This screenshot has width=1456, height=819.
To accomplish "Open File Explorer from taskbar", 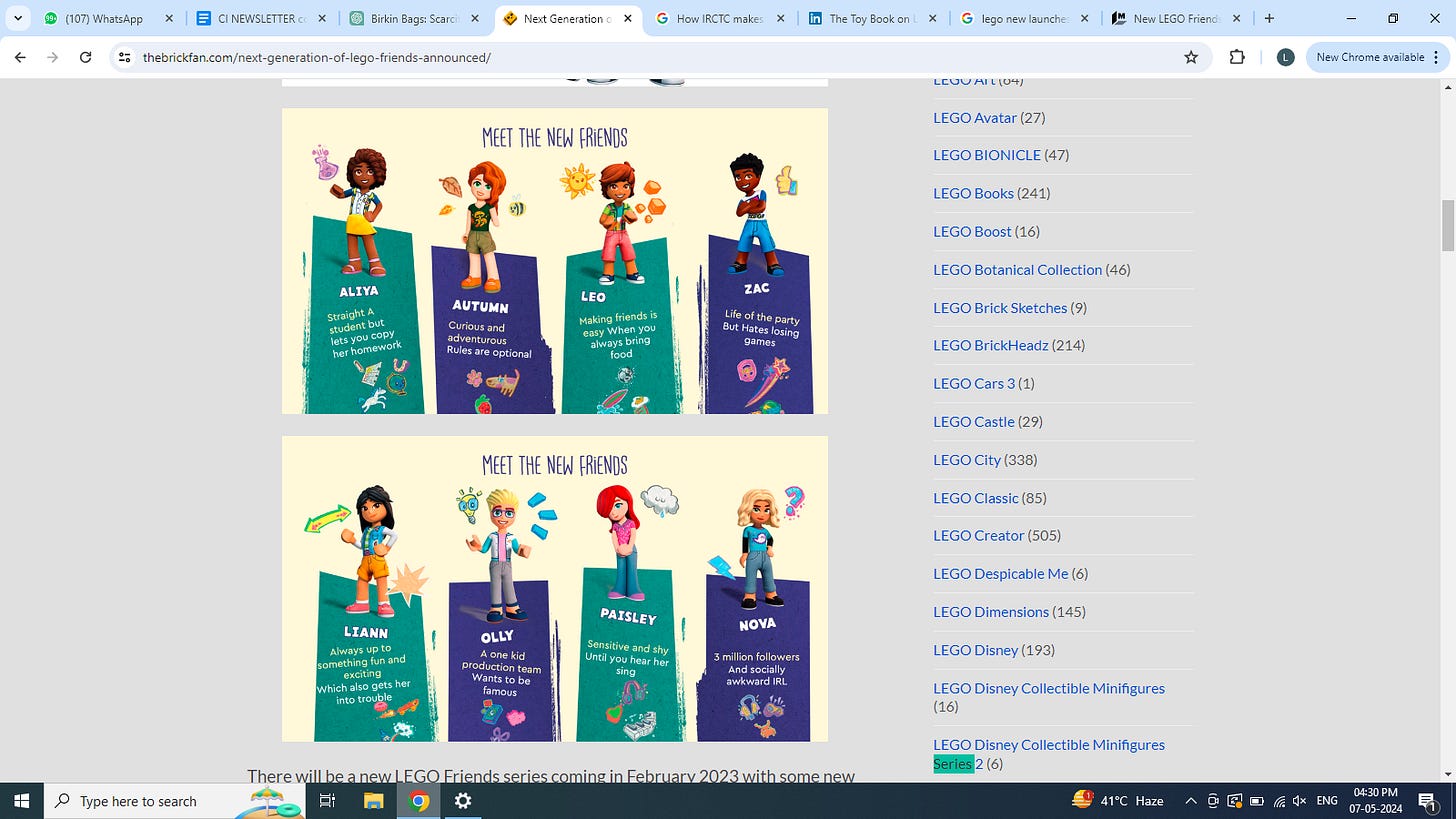I will (373, 800).
